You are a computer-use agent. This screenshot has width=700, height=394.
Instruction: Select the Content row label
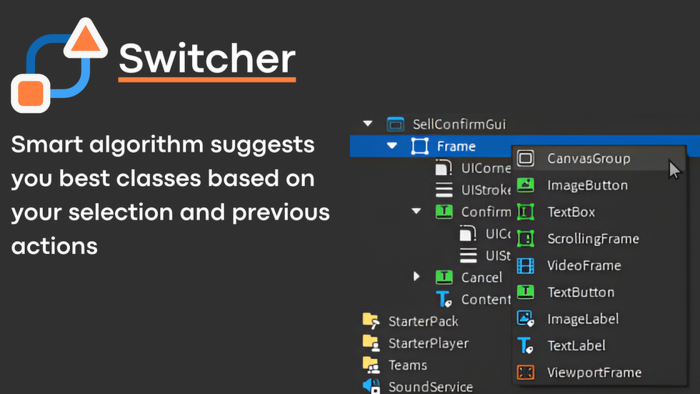(486, 299)
